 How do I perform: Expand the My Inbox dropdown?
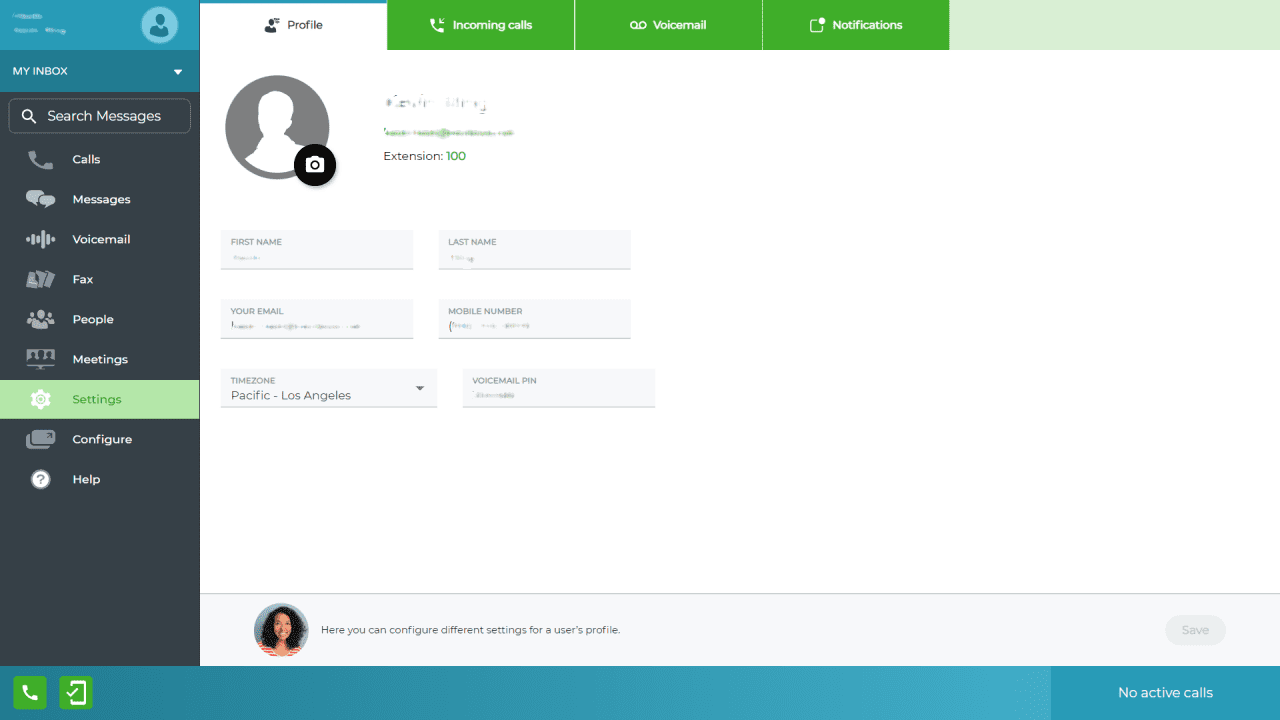[x=178, y=72]
